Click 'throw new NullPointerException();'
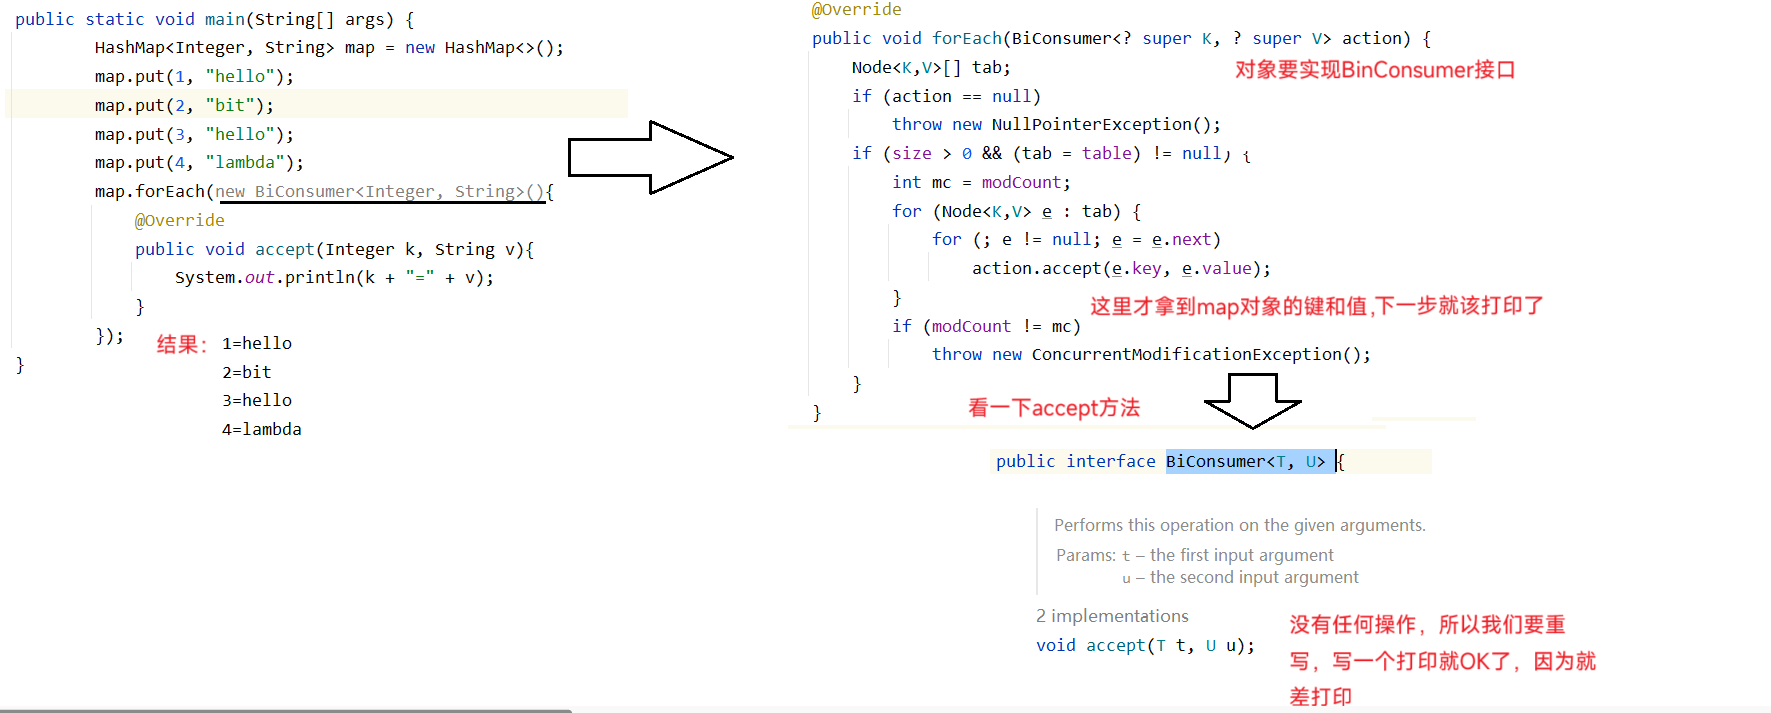The width and height of the screenshot is (1771, 713). pos(1056,125)
